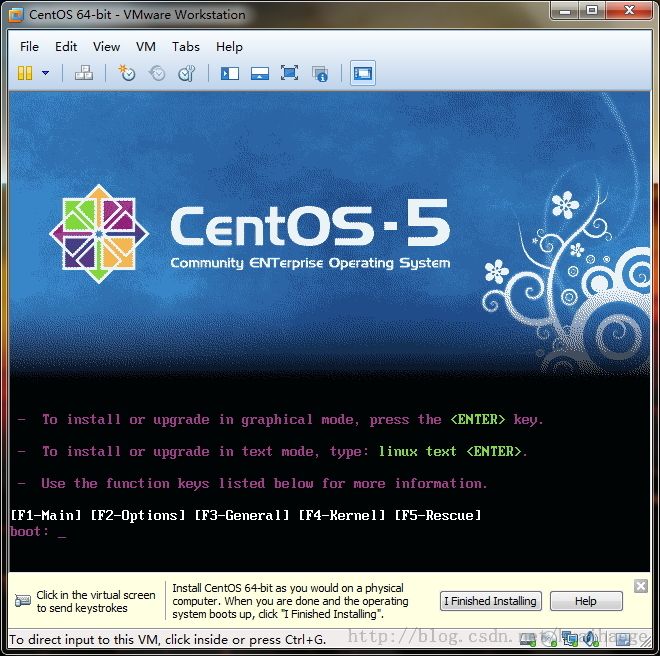The width and height of the screenshot is (660, 656).
Task: Click the hard disk status icon
Action: (528, 639)
